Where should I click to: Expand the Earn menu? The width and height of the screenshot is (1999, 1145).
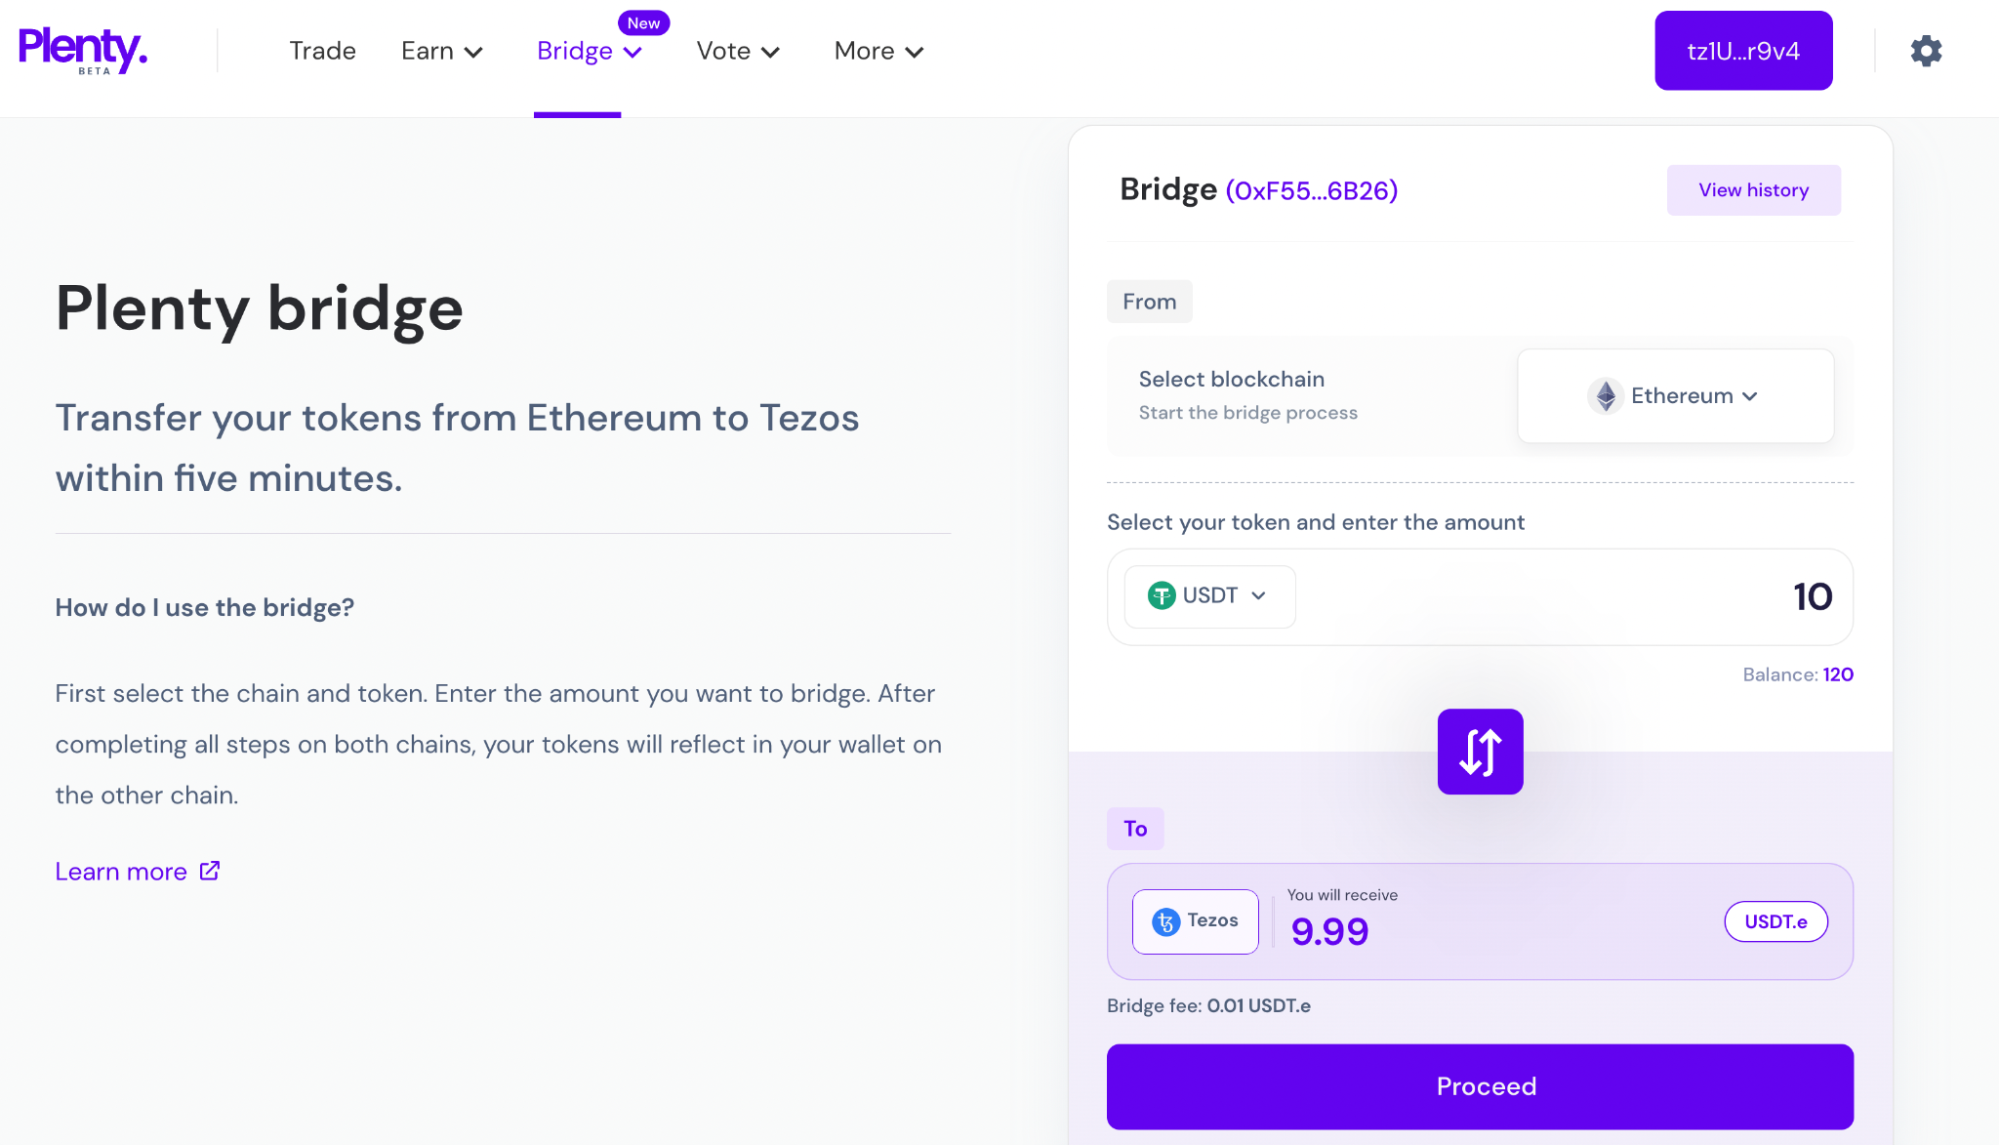pyautogui.click(x=441, y=51)
